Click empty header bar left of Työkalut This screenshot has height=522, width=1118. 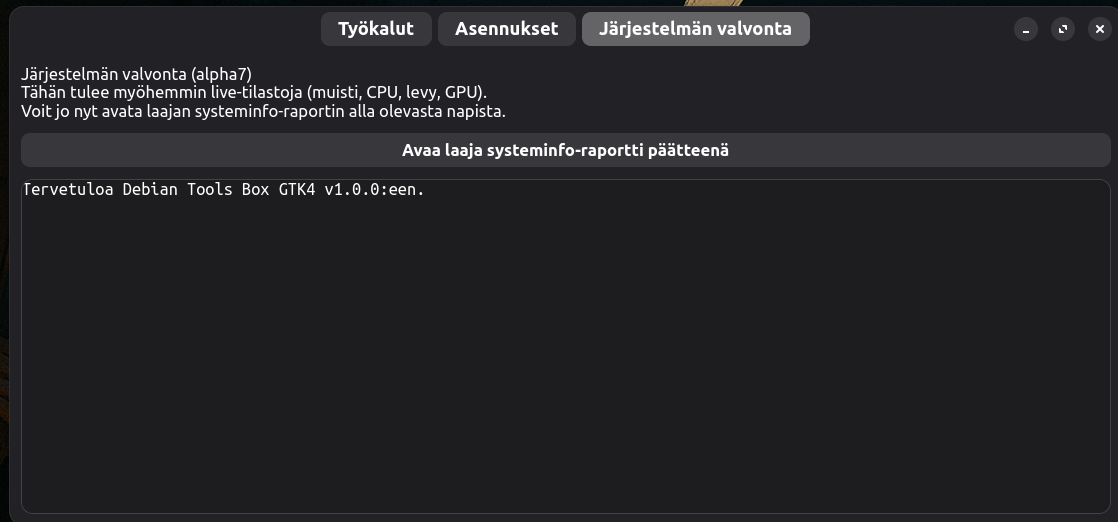160,29
